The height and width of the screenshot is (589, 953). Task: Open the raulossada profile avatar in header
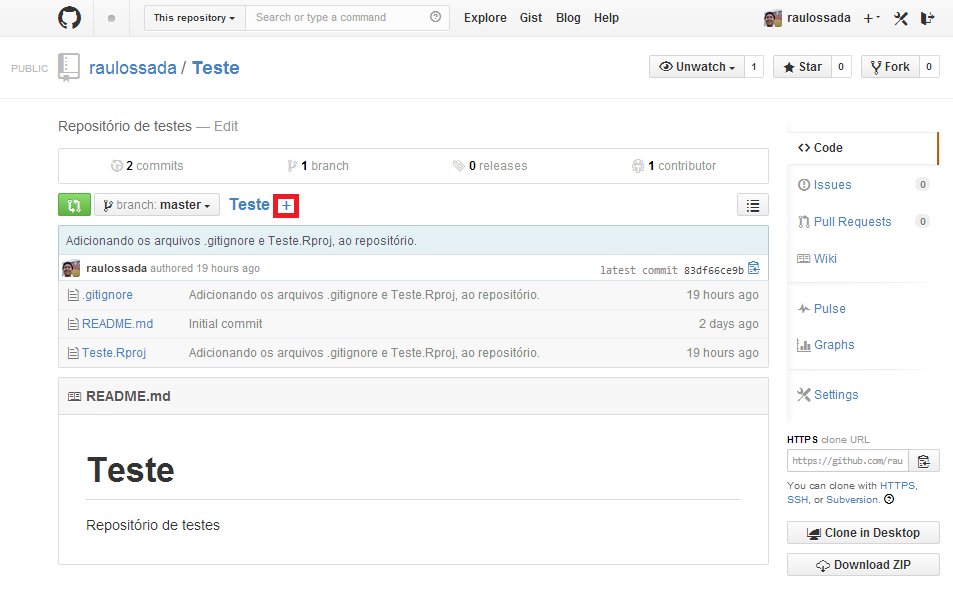(x=772, y=18)
